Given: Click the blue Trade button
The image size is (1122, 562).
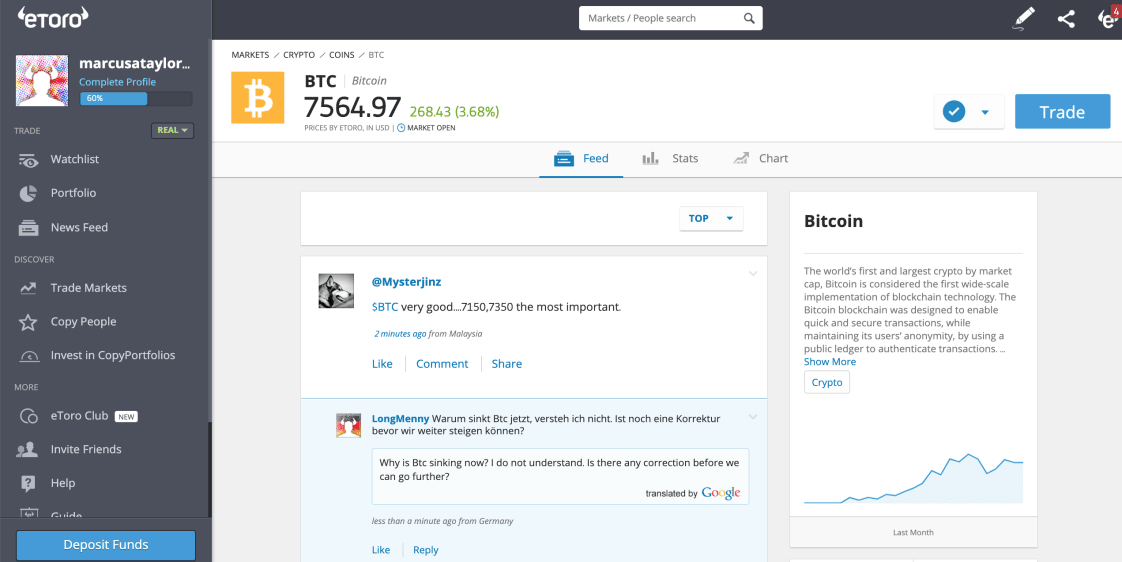Looking at the screenshot, I should 1063,112.
